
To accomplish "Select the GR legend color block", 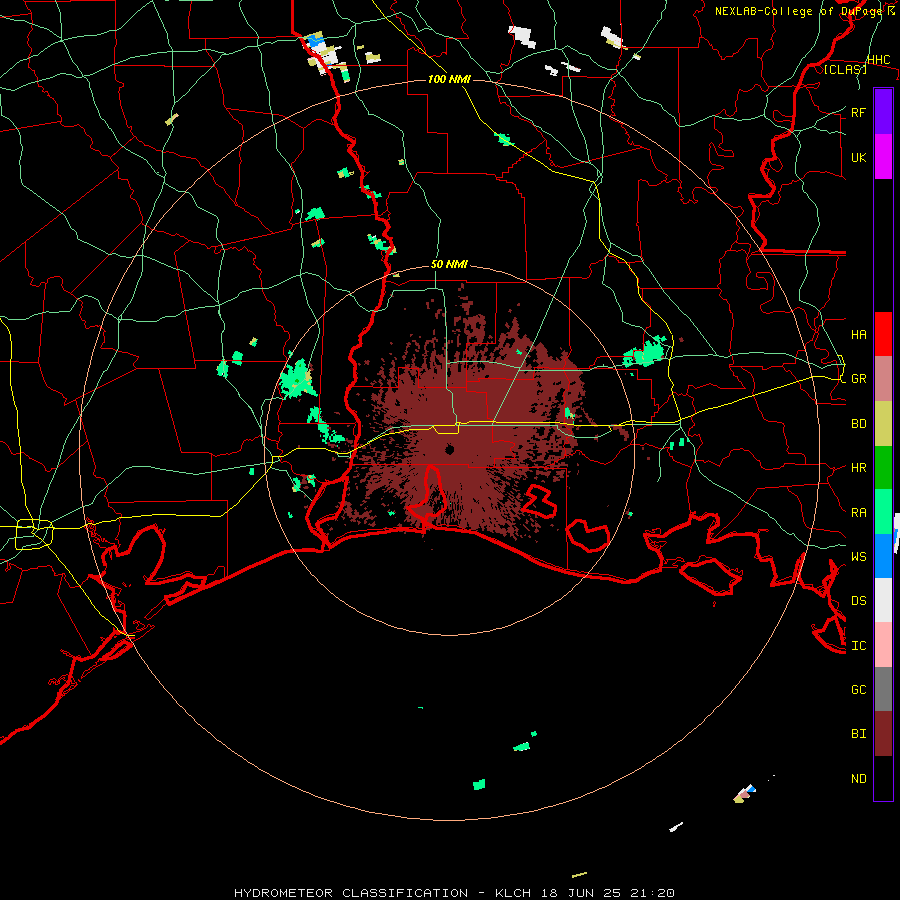I will tap(883, 378).
